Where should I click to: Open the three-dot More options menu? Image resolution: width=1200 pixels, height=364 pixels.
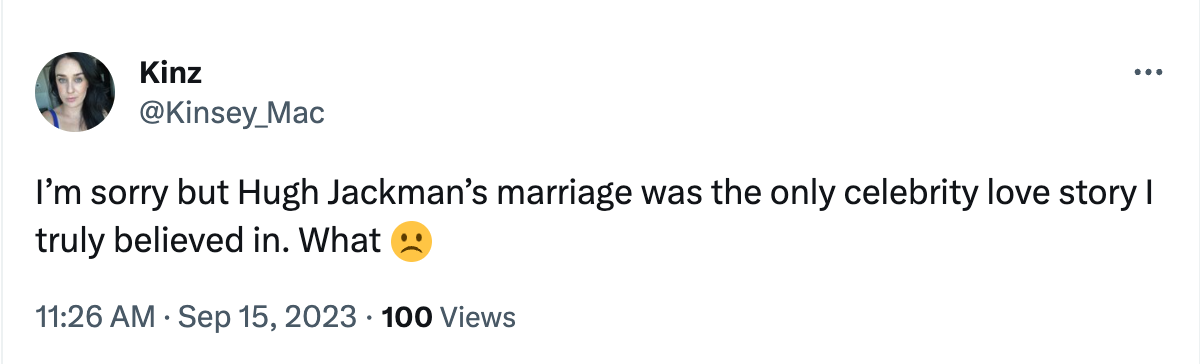[1147, 74]
